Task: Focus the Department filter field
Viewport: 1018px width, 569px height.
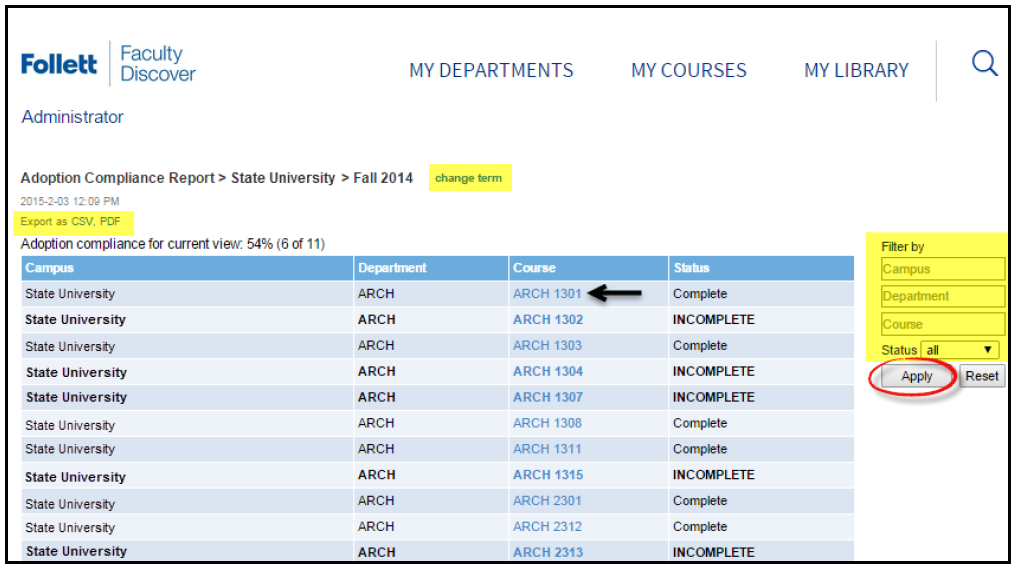Action: click(943, 296)
